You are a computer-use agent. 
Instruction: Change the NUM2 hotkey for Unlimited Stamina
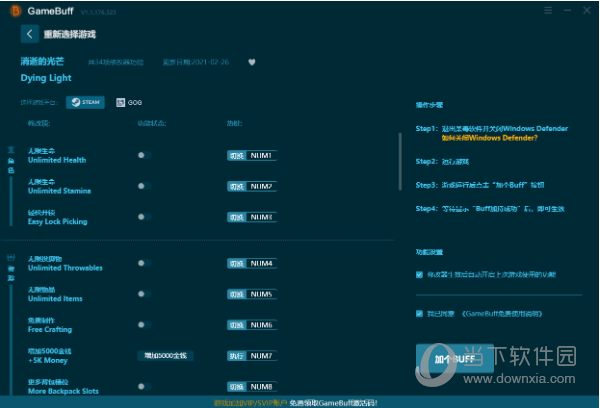[252, 186]
